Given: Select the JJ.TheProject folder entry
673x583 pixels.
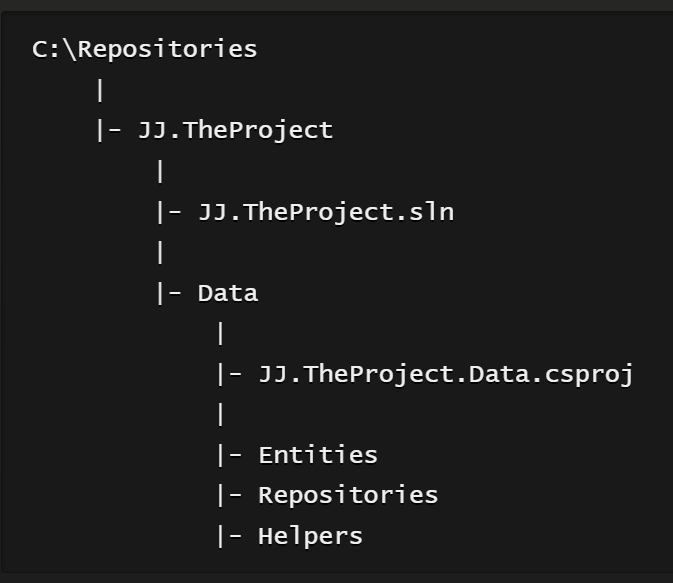Looking at the screenshot, I should [x=235, y=131].
